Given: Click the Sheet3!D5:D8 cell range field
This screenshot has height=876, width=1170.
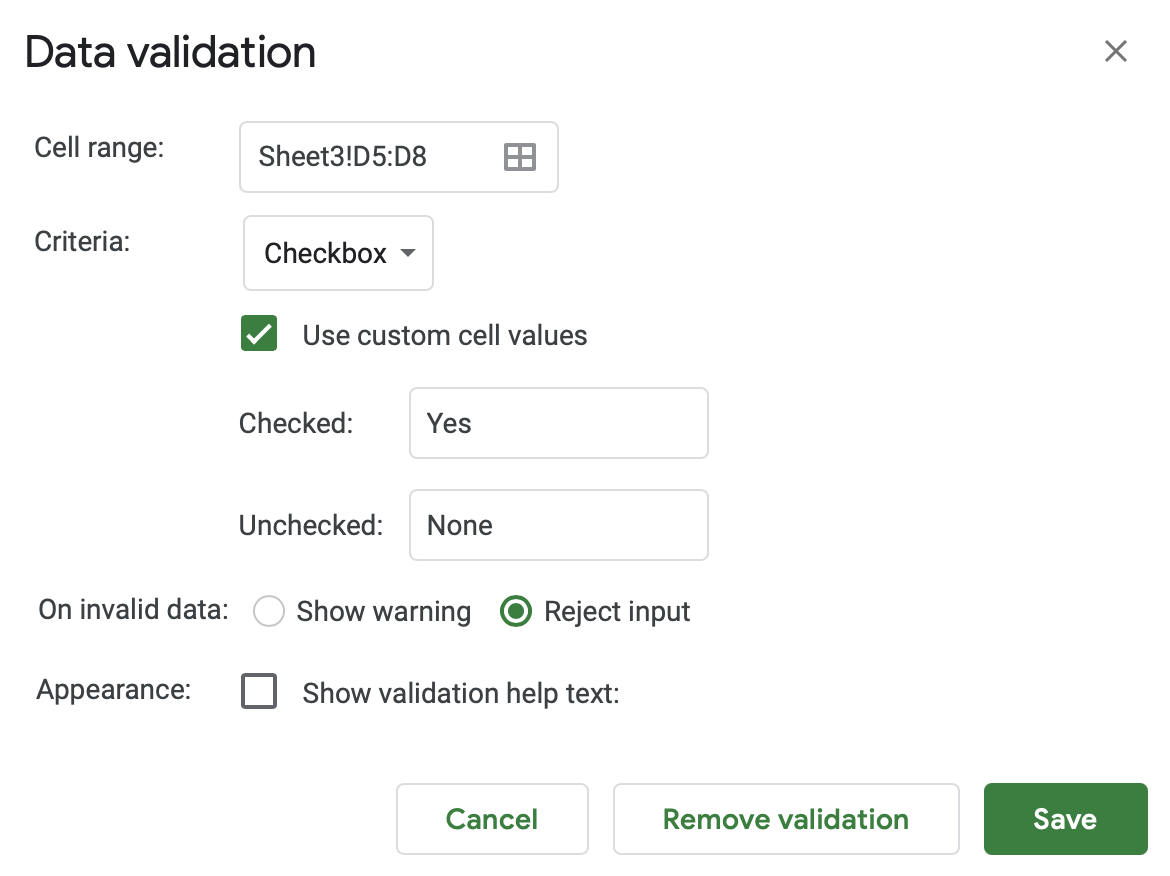Looking at the screenshot, I should coord(370,157).
